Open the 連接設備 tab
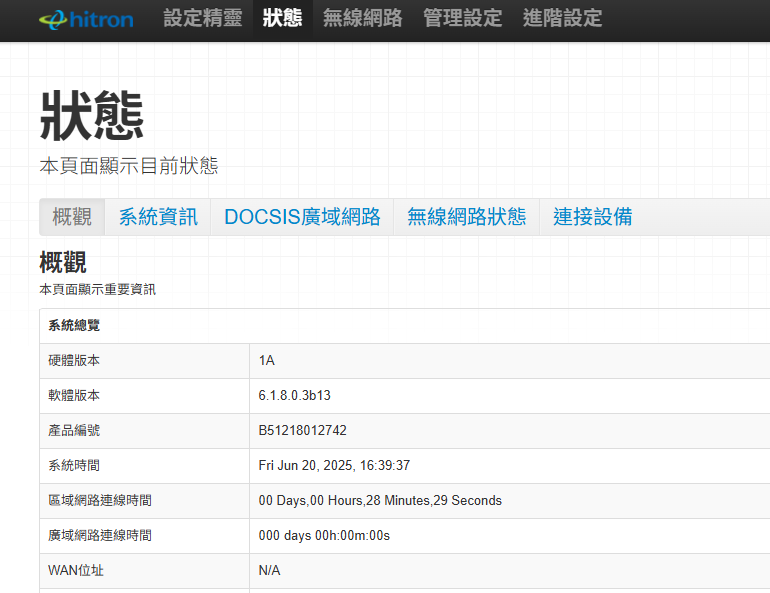 (x=593, y=217)
